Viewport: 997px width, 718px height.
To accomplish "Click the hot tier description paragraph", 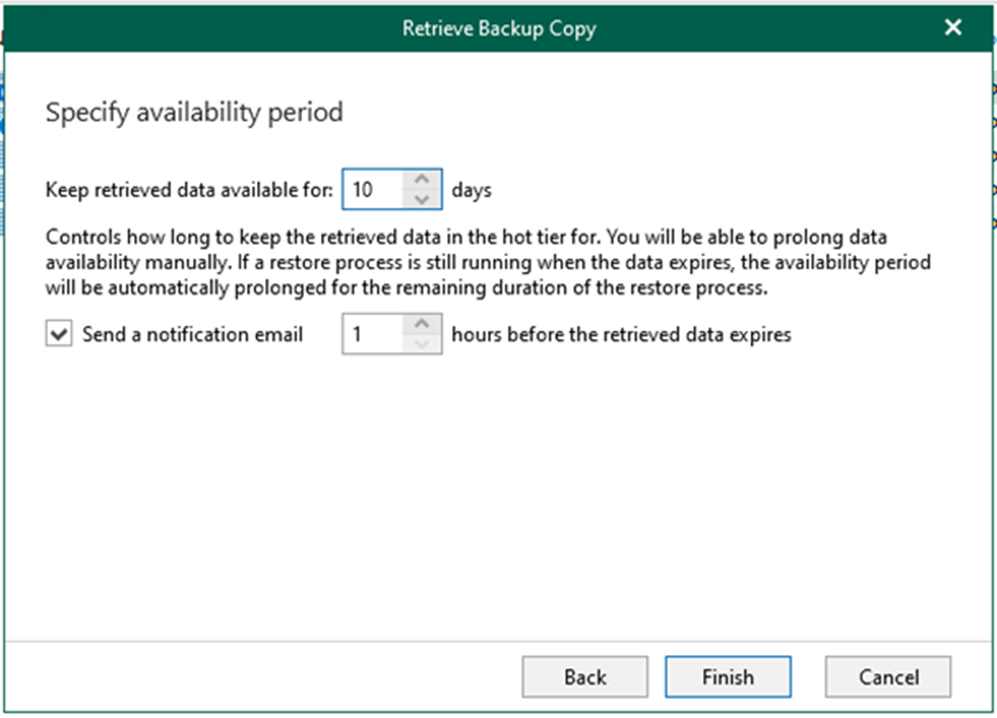I will click(x=488, y=262).
